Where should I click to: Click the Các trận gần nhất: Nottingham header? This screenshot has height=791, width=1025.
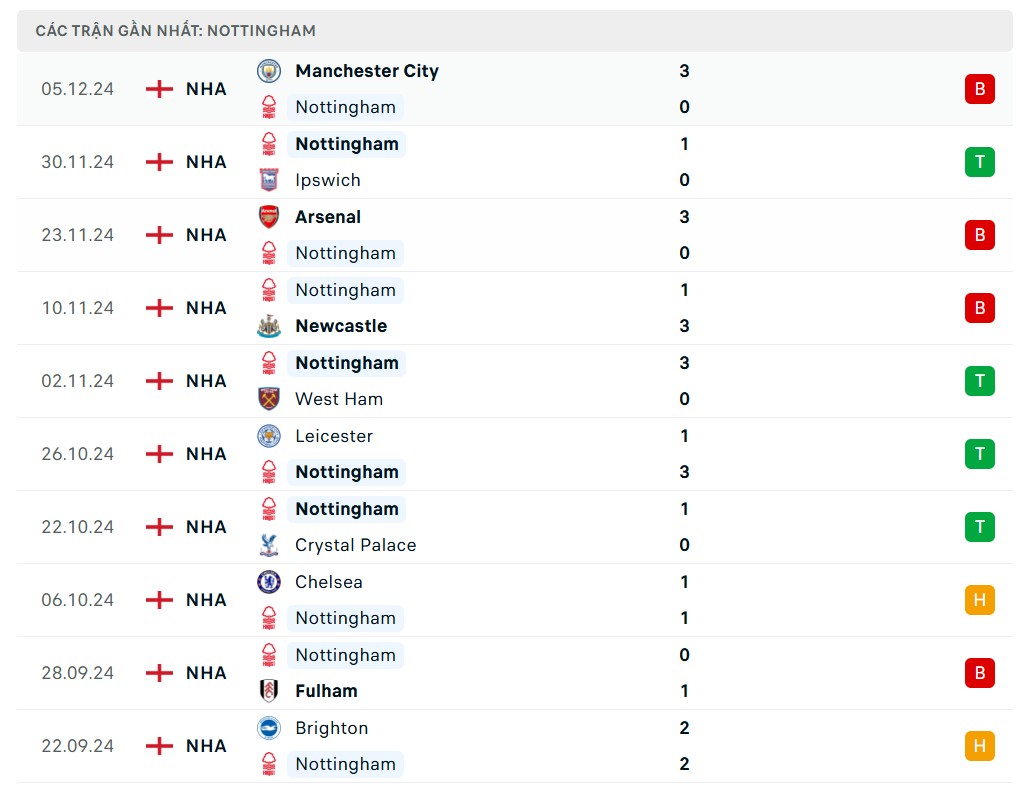(x=175, y=31)
